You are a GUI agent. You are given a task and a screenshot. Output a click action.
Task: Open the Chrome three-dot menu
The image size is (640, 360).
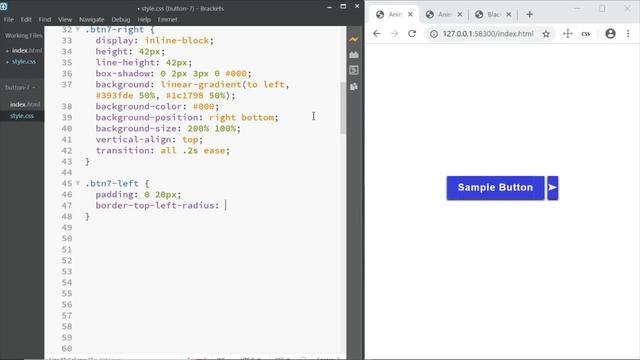coord(628,34)
